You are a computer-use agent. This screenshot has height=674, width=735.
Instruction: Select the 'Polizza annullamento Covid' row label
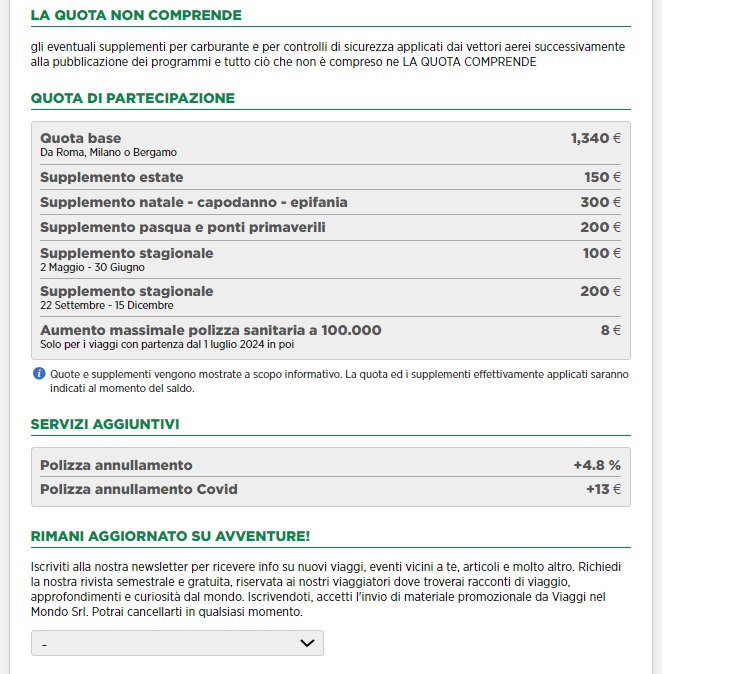[x=139, y=489]
